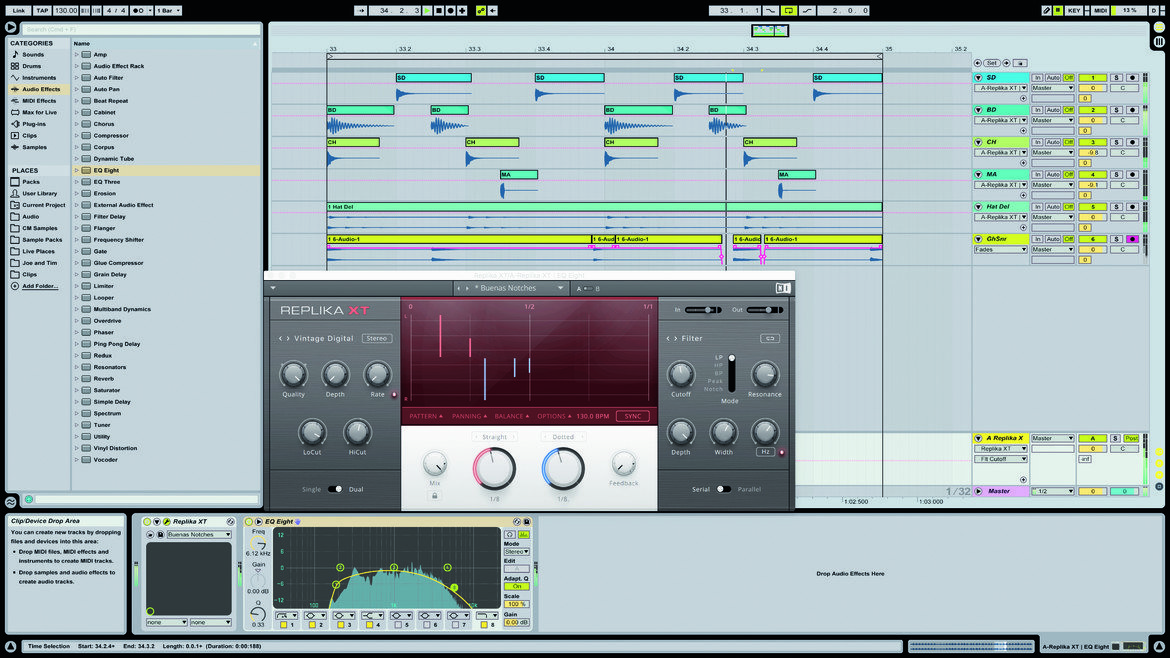Save the EQ Eight preset with disk icon

(527, 521)
